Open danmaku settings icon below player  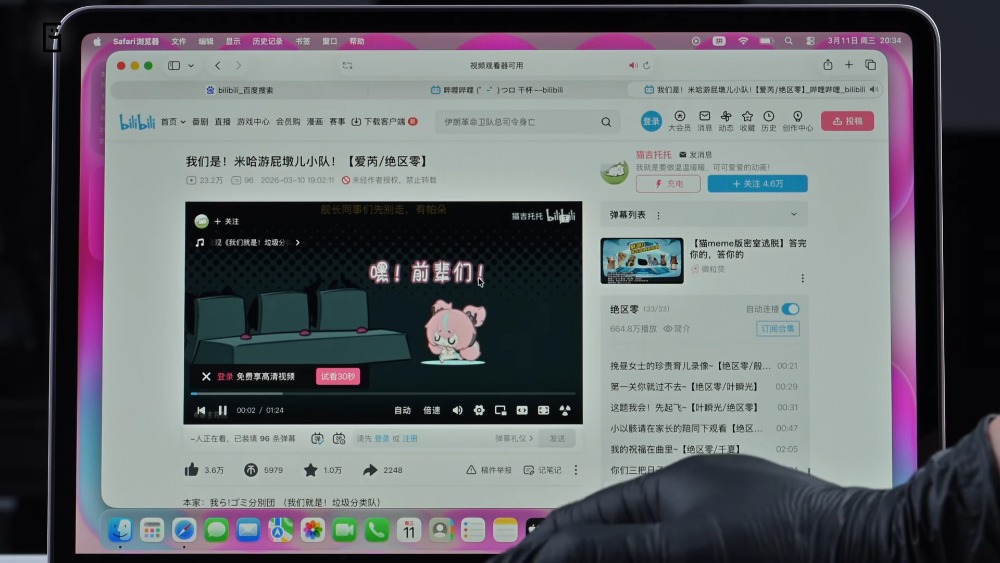pyautogui.click(x=339, y=439)
